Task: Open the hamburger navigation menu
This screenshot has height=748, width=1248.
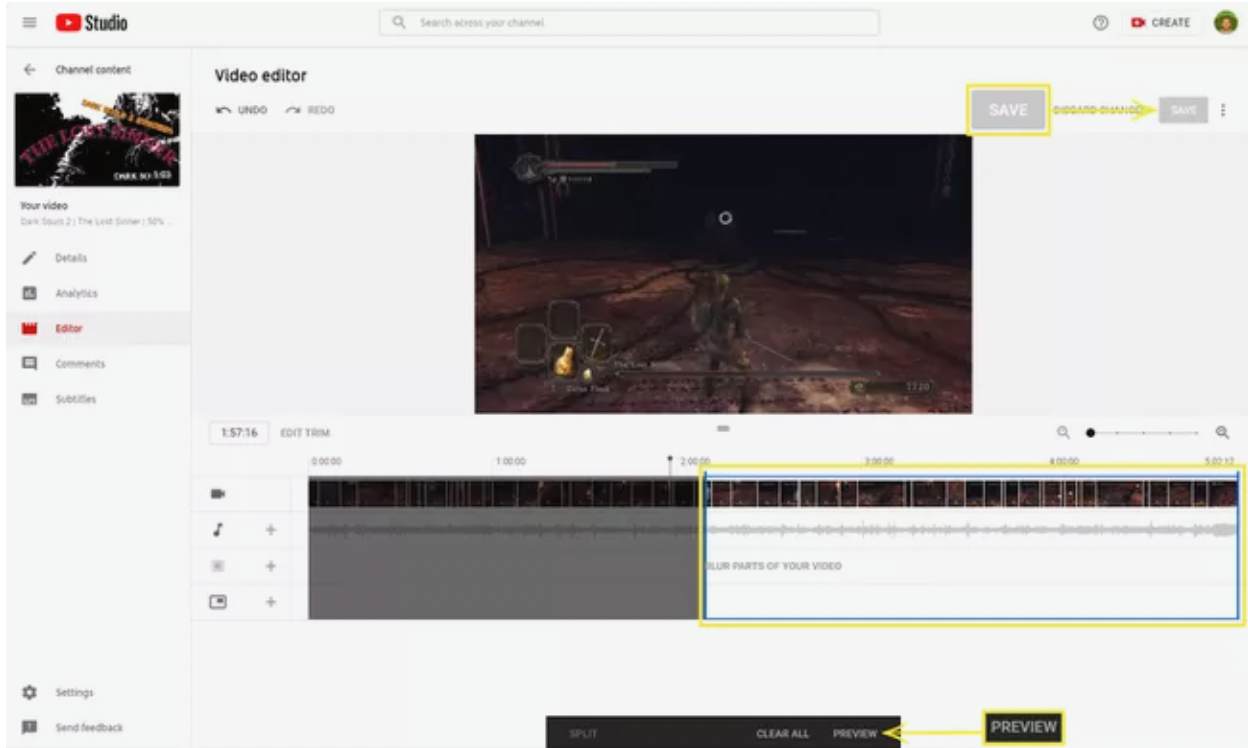Action: tap(29, 23)
